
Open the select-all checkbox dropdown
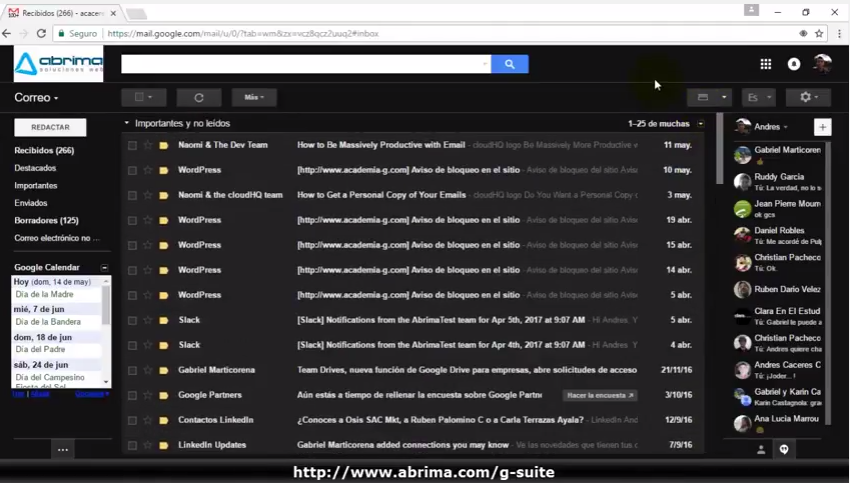pyautogui.click(x=144, y=97)
